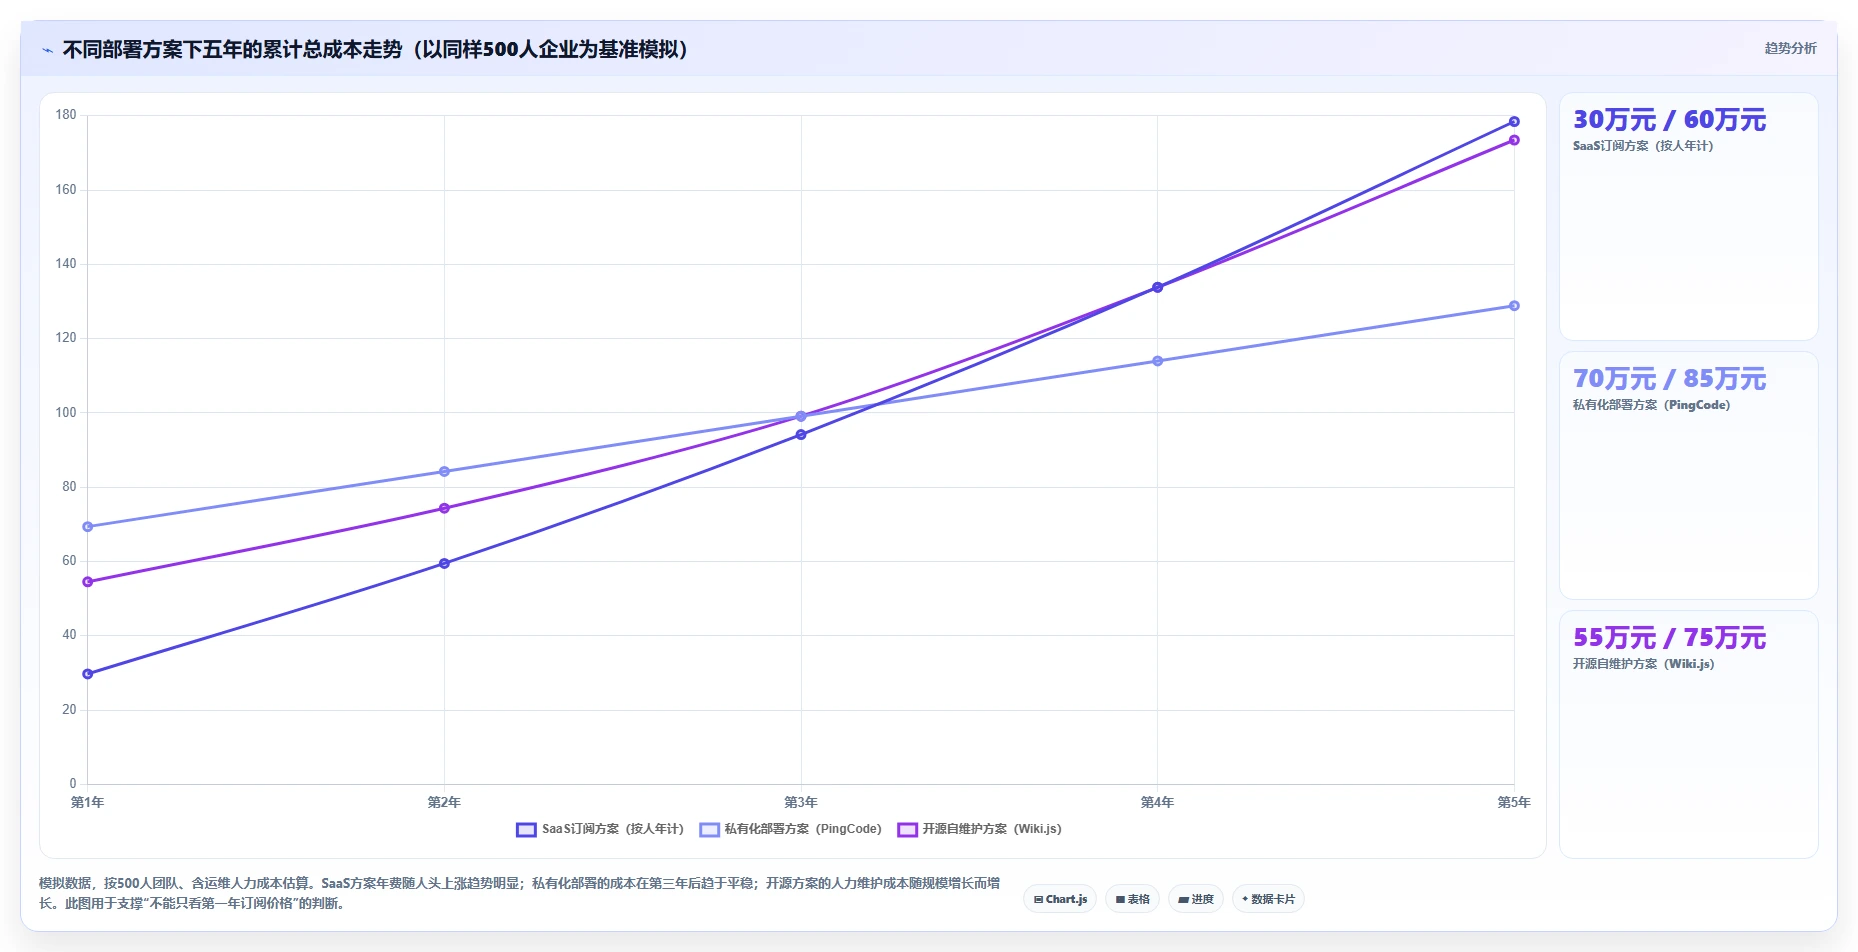Toggle the SaaS订阅方案 legend label

[x=613, y=829]
